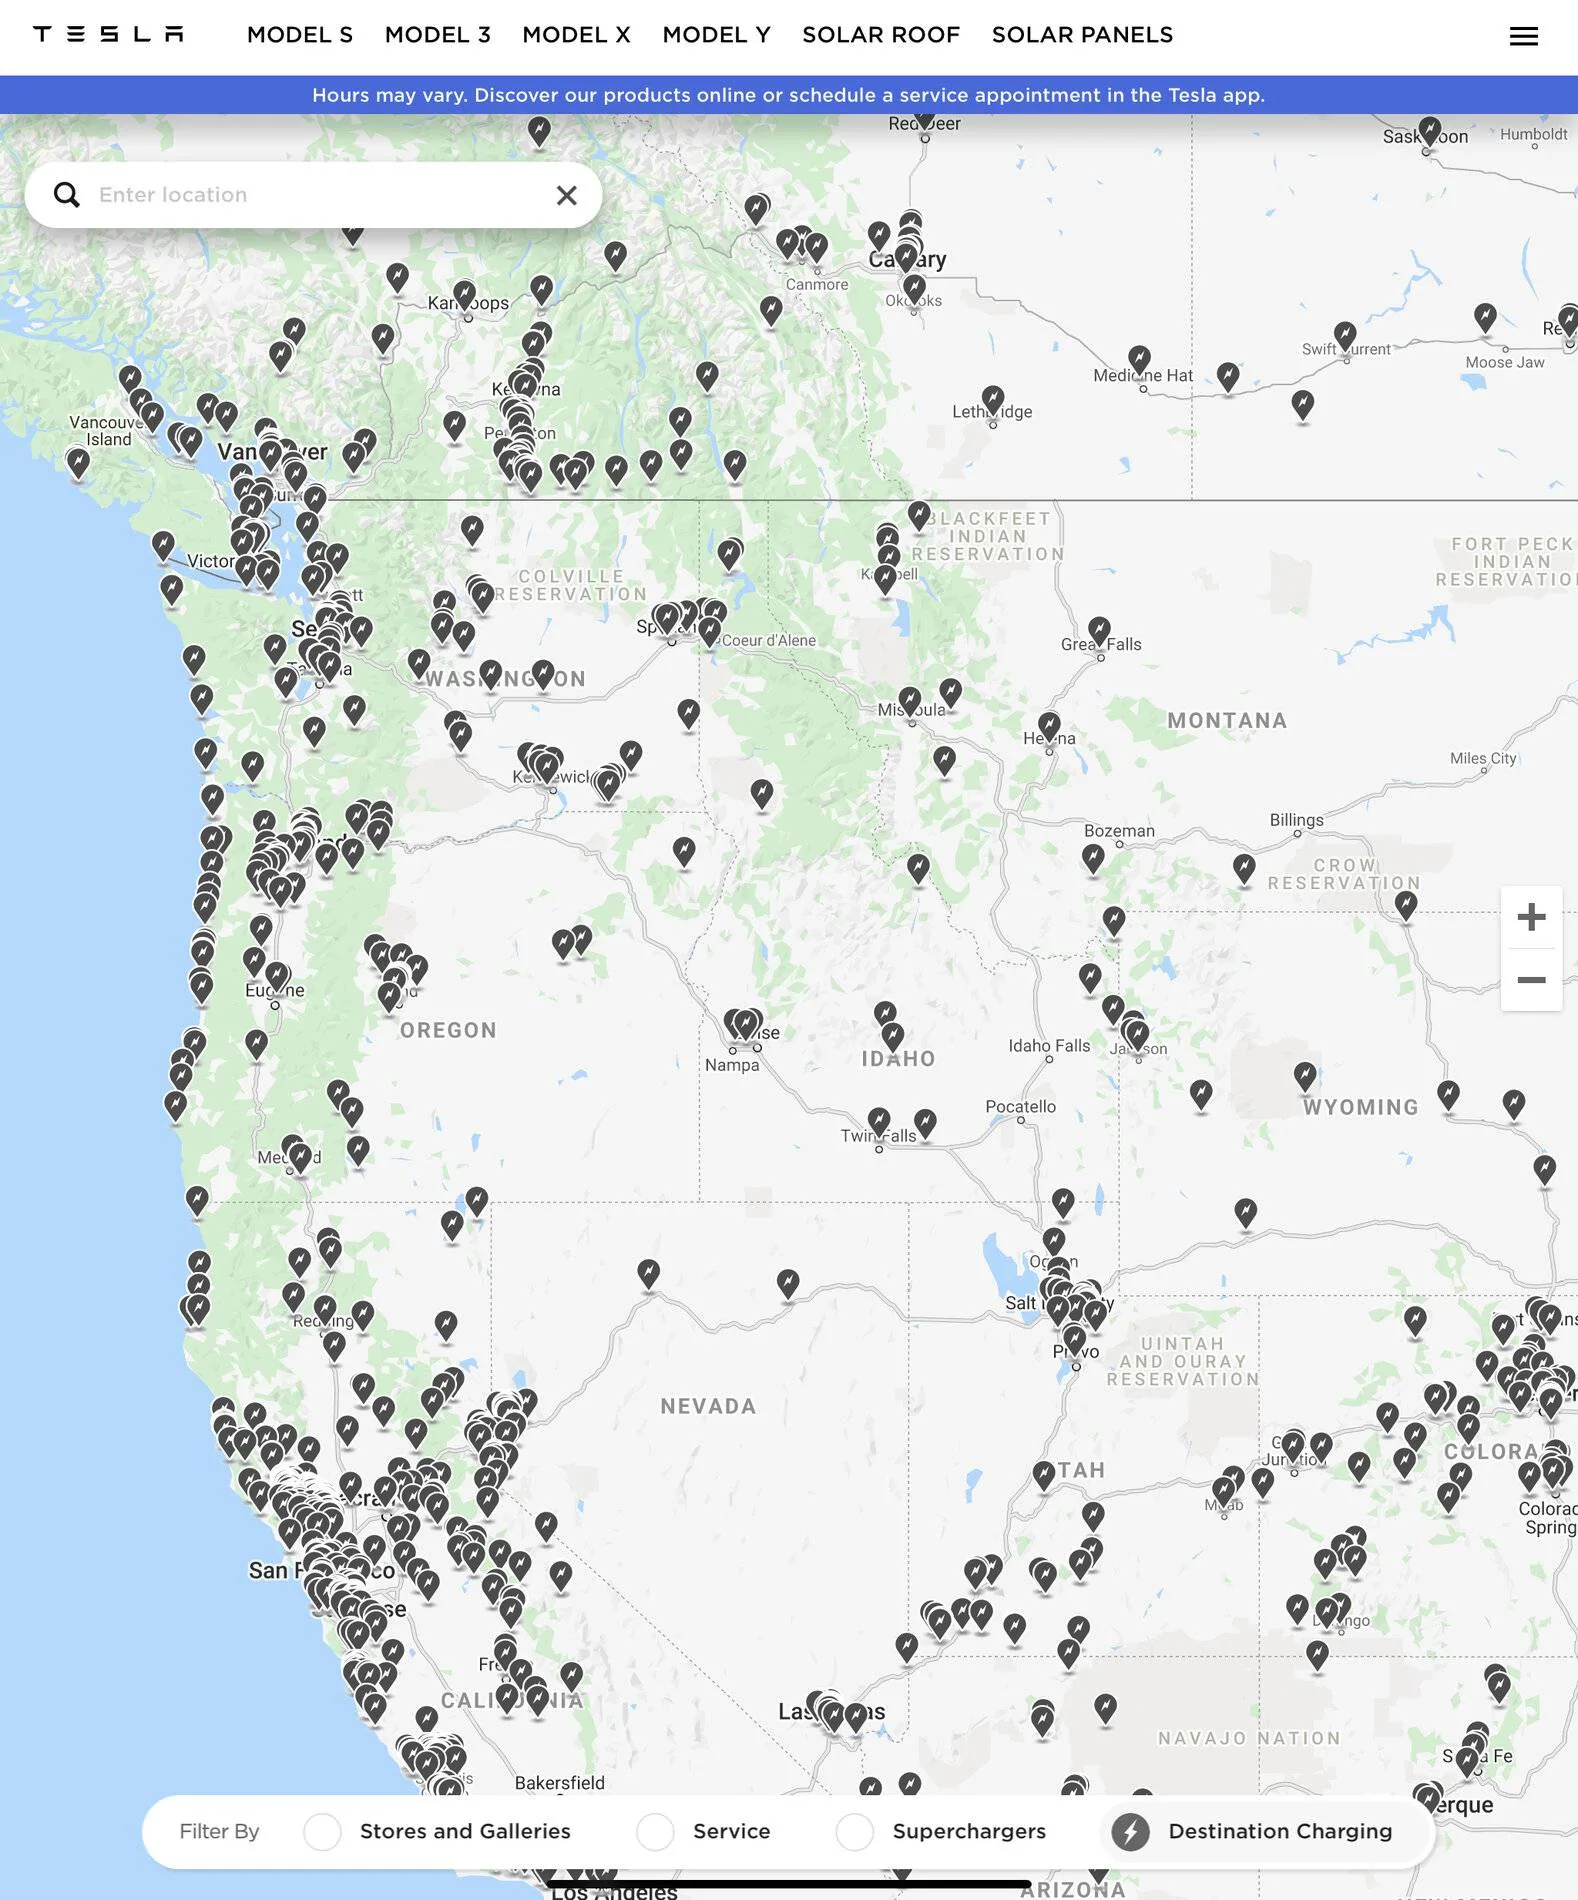Select the pin on the Utah label

(1044, 1476)
